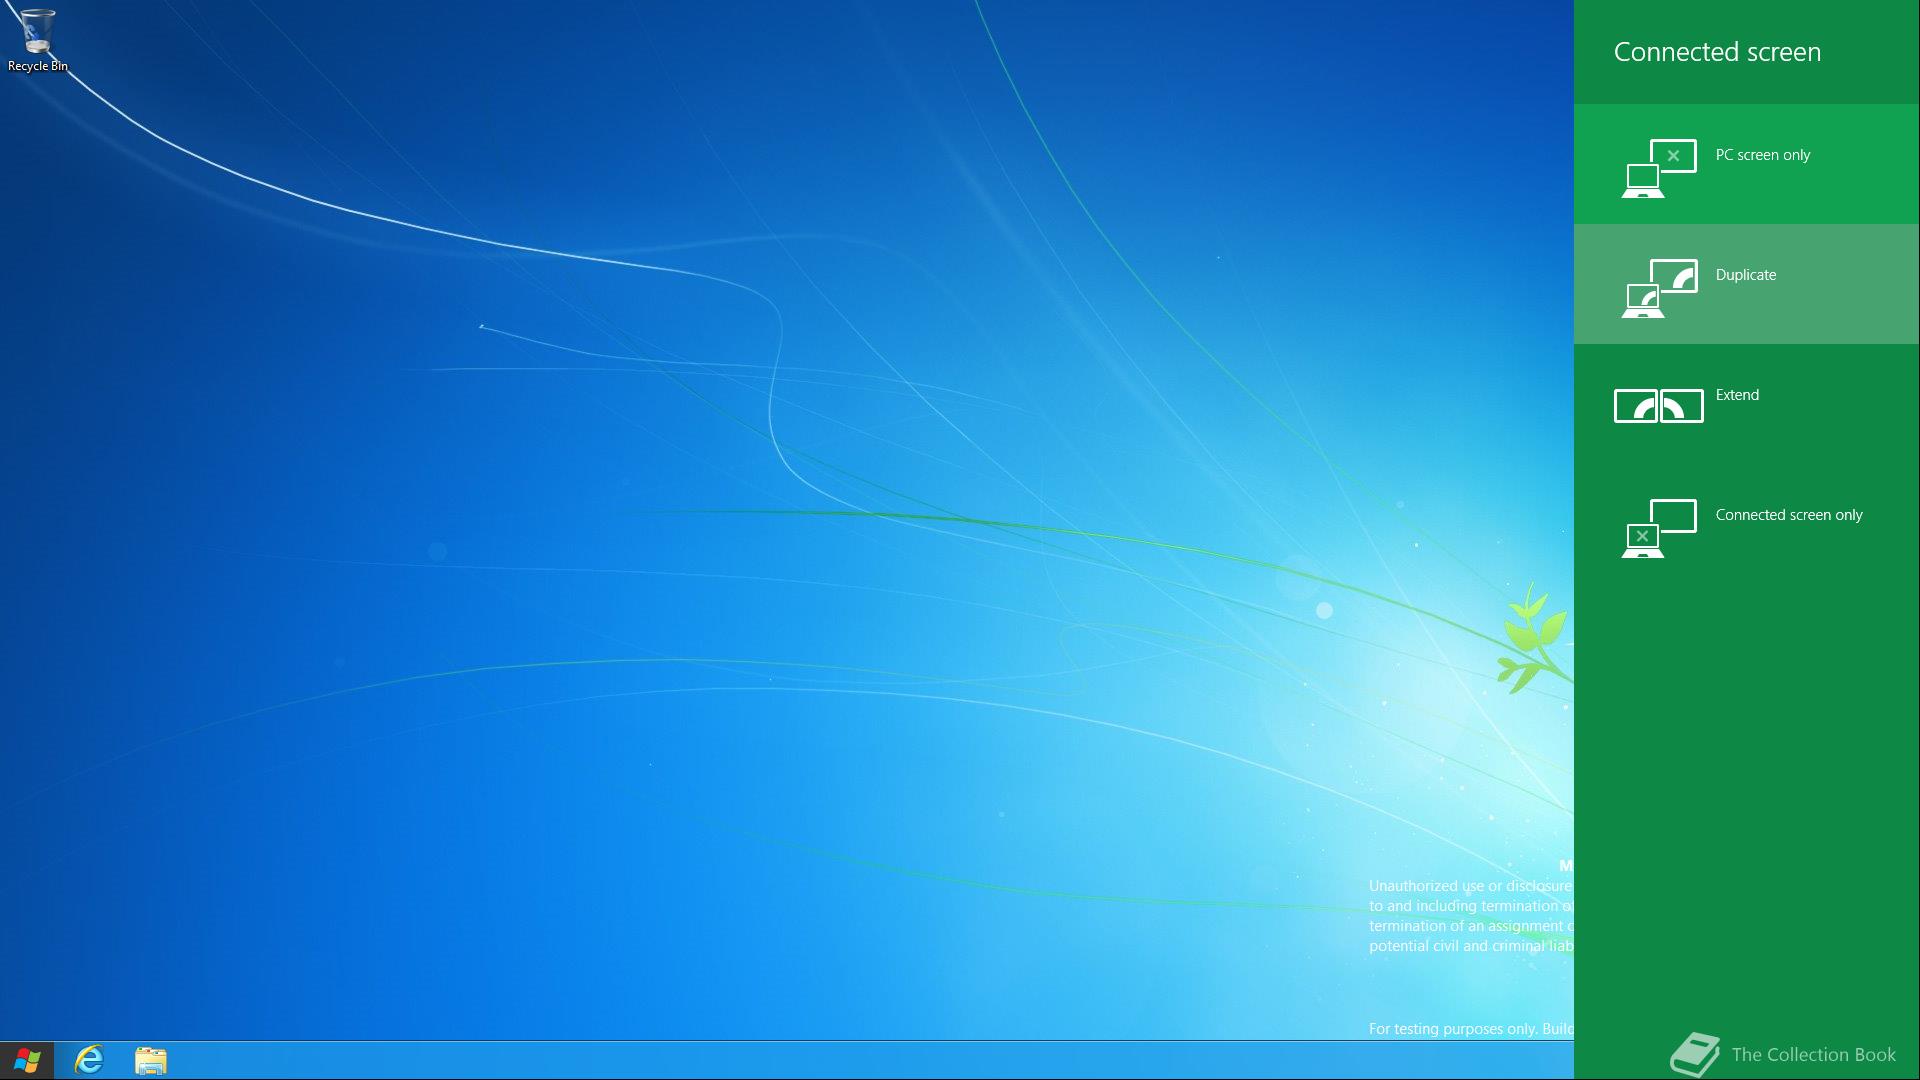Click the Connected screen only icon
1920x1080 pixels.
(x=1658, y=528)
